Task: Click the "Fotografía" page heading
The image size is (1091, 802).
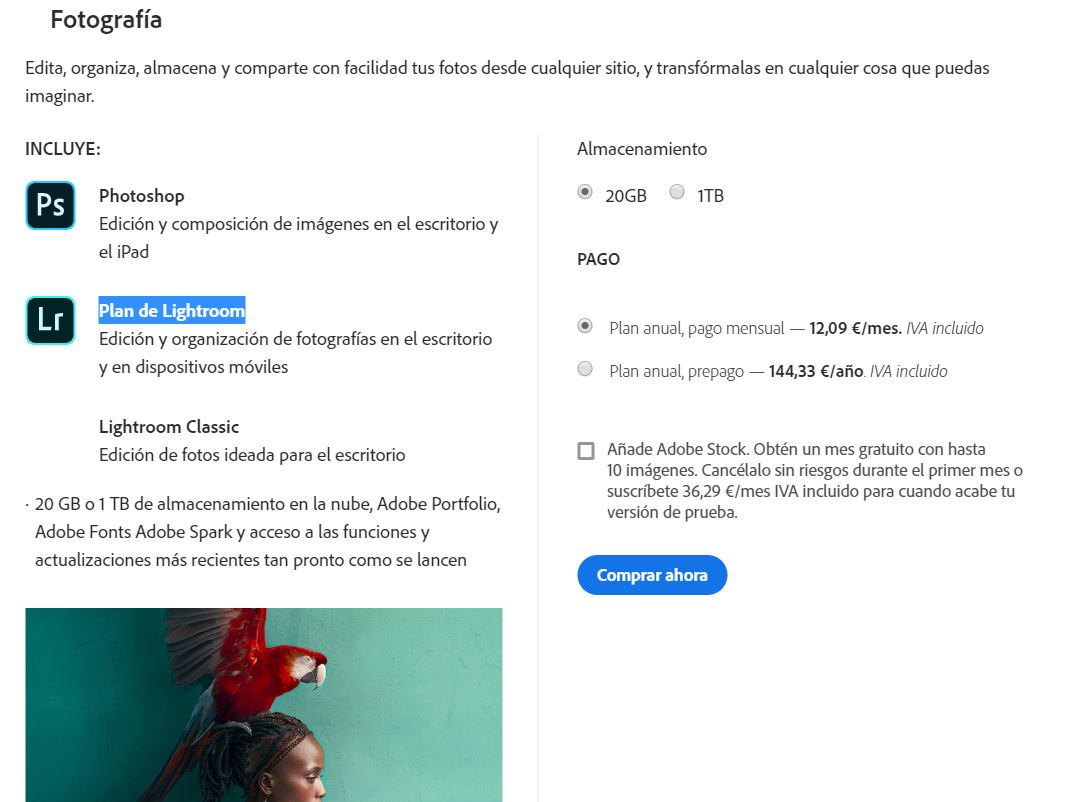Action: pos(106,20)
